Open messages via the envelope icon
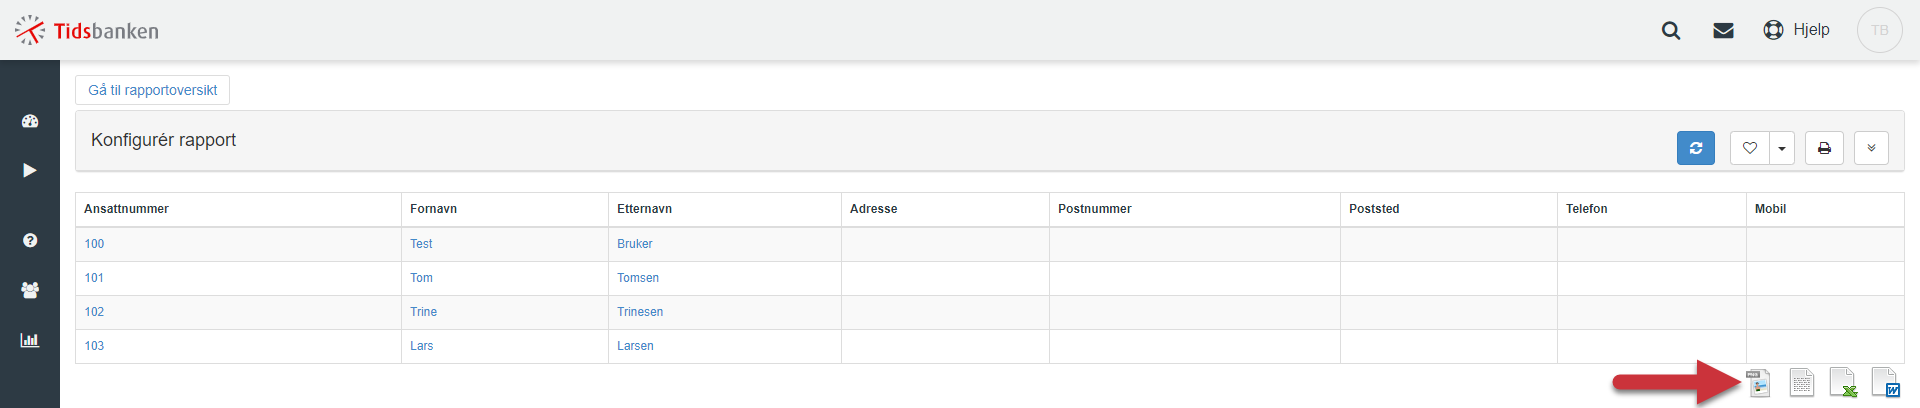Screen dimensions: 1920x408 [1723, 30]
